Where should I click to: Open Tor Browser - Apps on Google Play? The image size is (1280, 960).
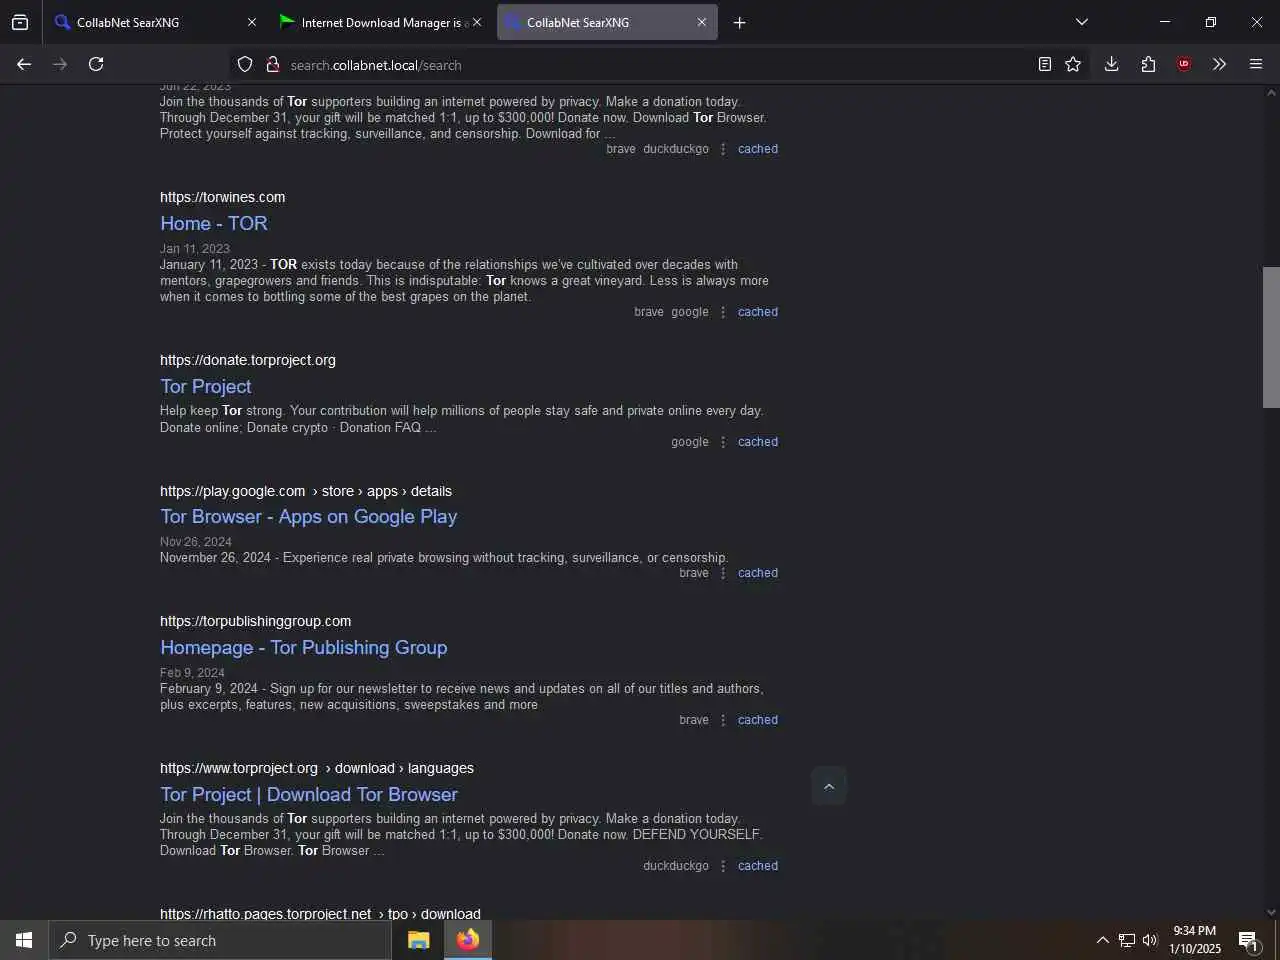pos(309,516)
